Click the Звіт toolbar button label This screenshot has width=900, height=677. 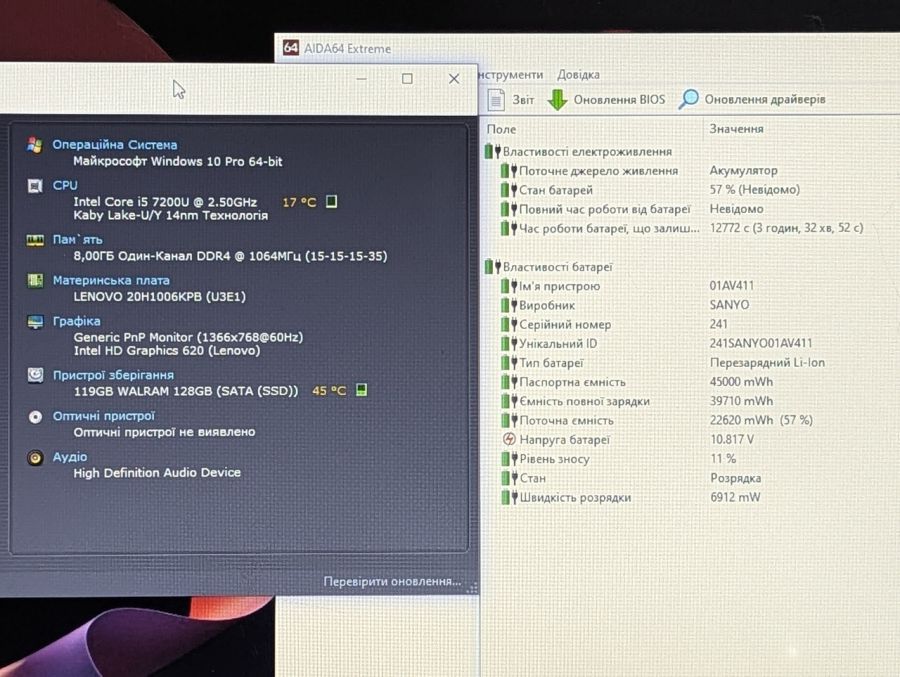pos(523,100)
